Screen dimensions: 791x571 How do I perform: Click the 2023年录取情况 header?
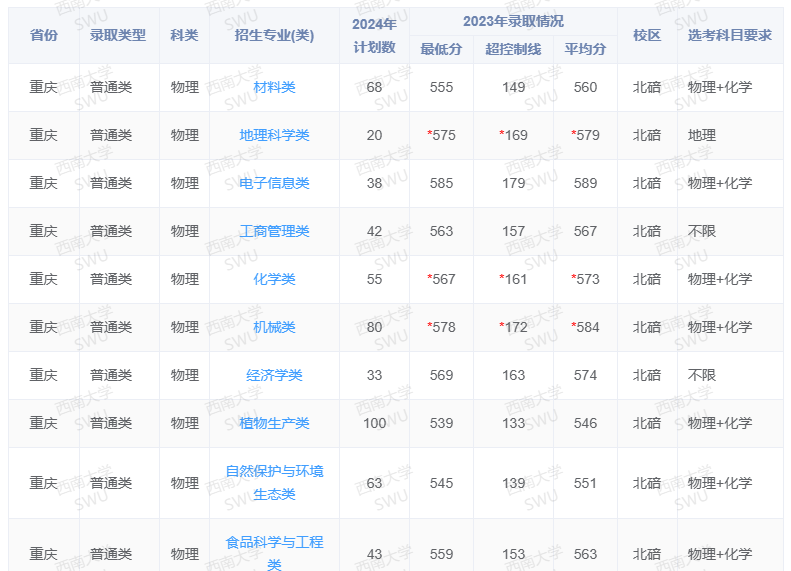pyautogui.click(x=513, y=21)
